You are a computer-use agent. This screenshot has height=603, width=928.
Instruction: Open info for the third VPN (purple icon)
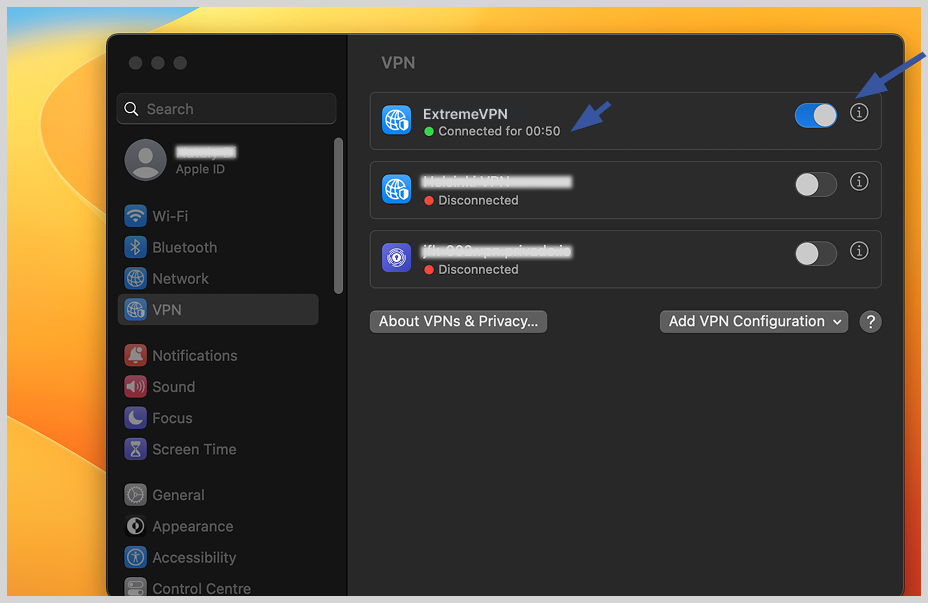click(859, 251)
